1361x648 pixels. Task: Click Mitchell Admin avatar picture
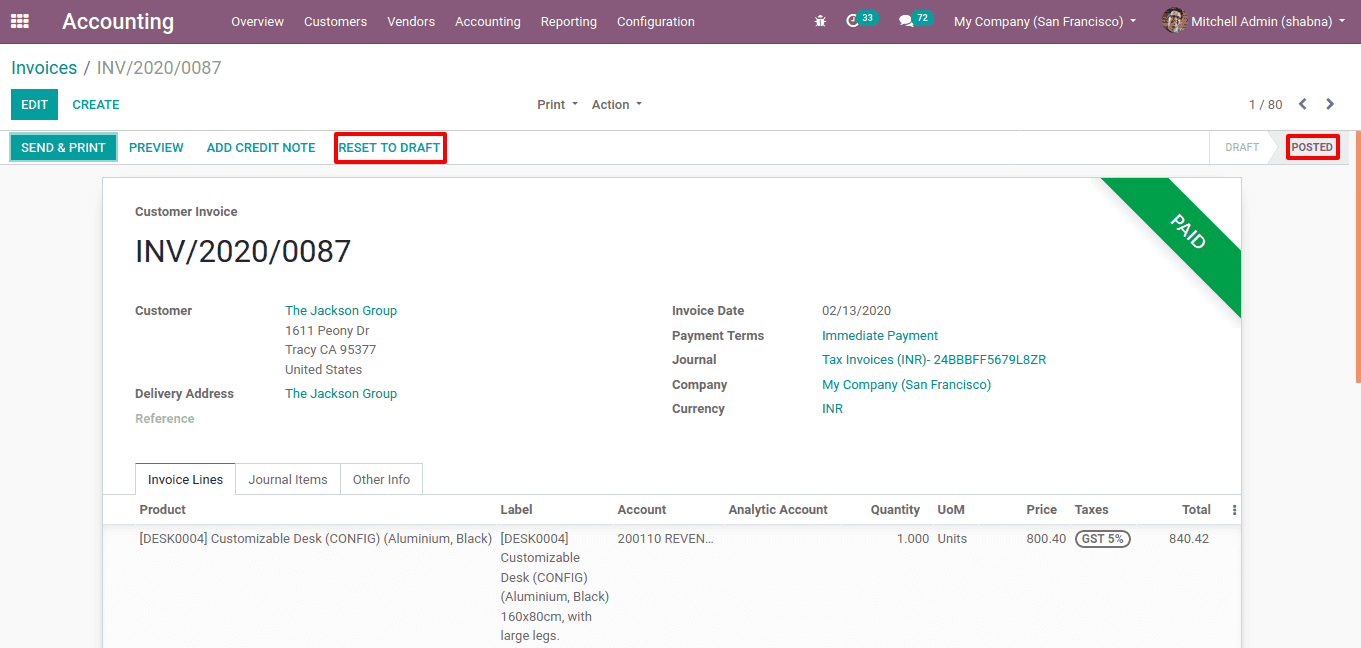(1175, 21)
